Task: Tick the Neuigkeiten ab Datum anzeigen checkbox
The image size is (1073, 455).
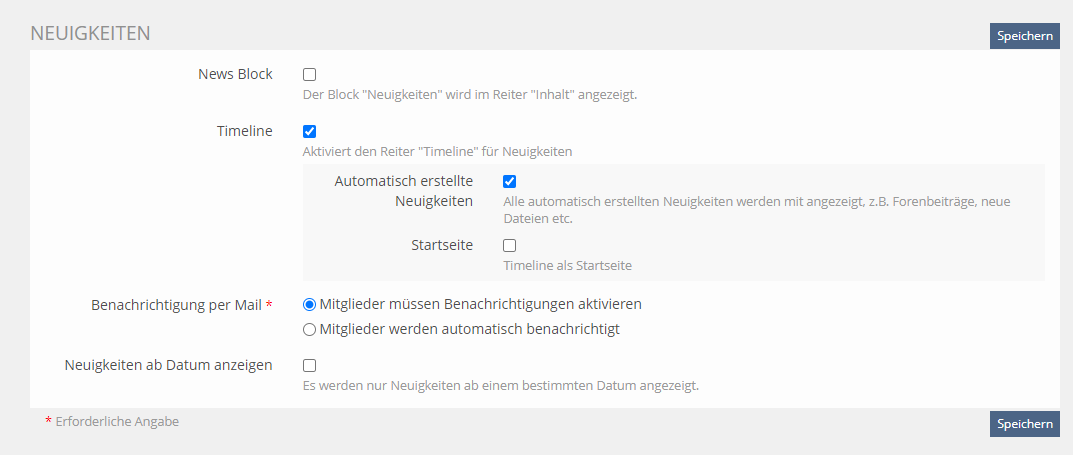Action: coord(310,366)
